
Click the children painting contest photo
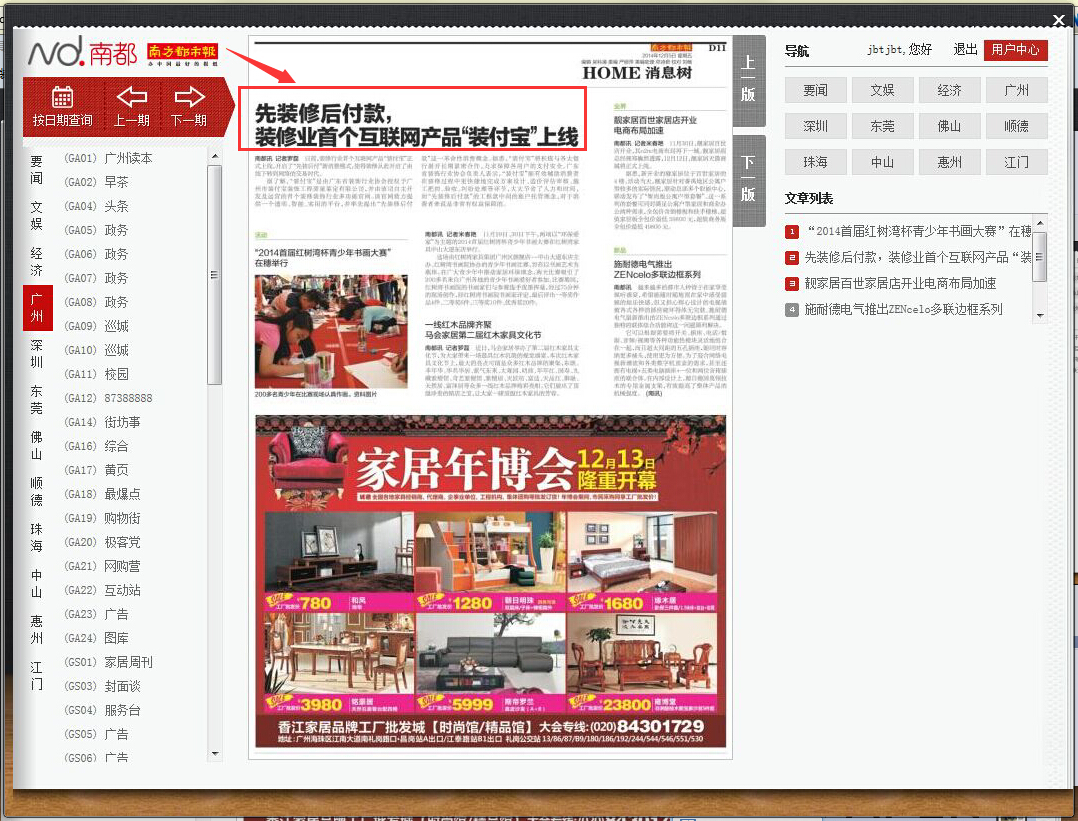click(331, 331)
